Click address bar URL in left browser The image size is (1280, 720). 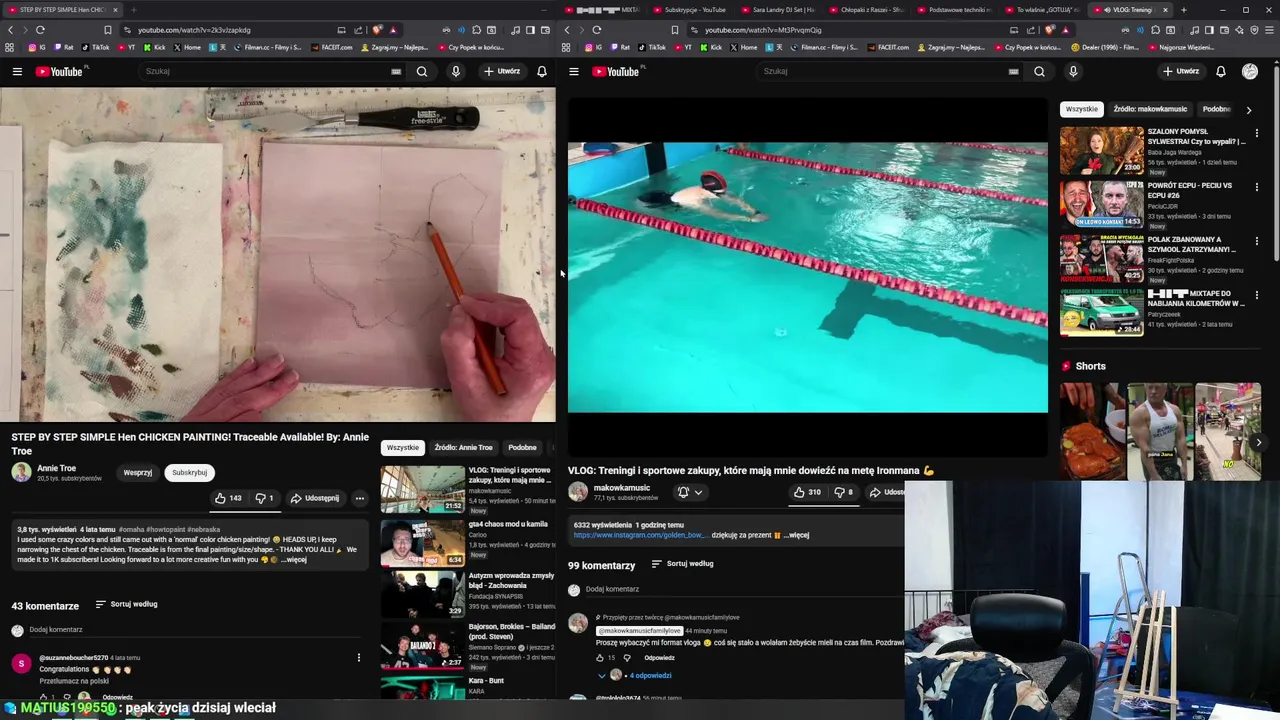[x=195, y=30]
